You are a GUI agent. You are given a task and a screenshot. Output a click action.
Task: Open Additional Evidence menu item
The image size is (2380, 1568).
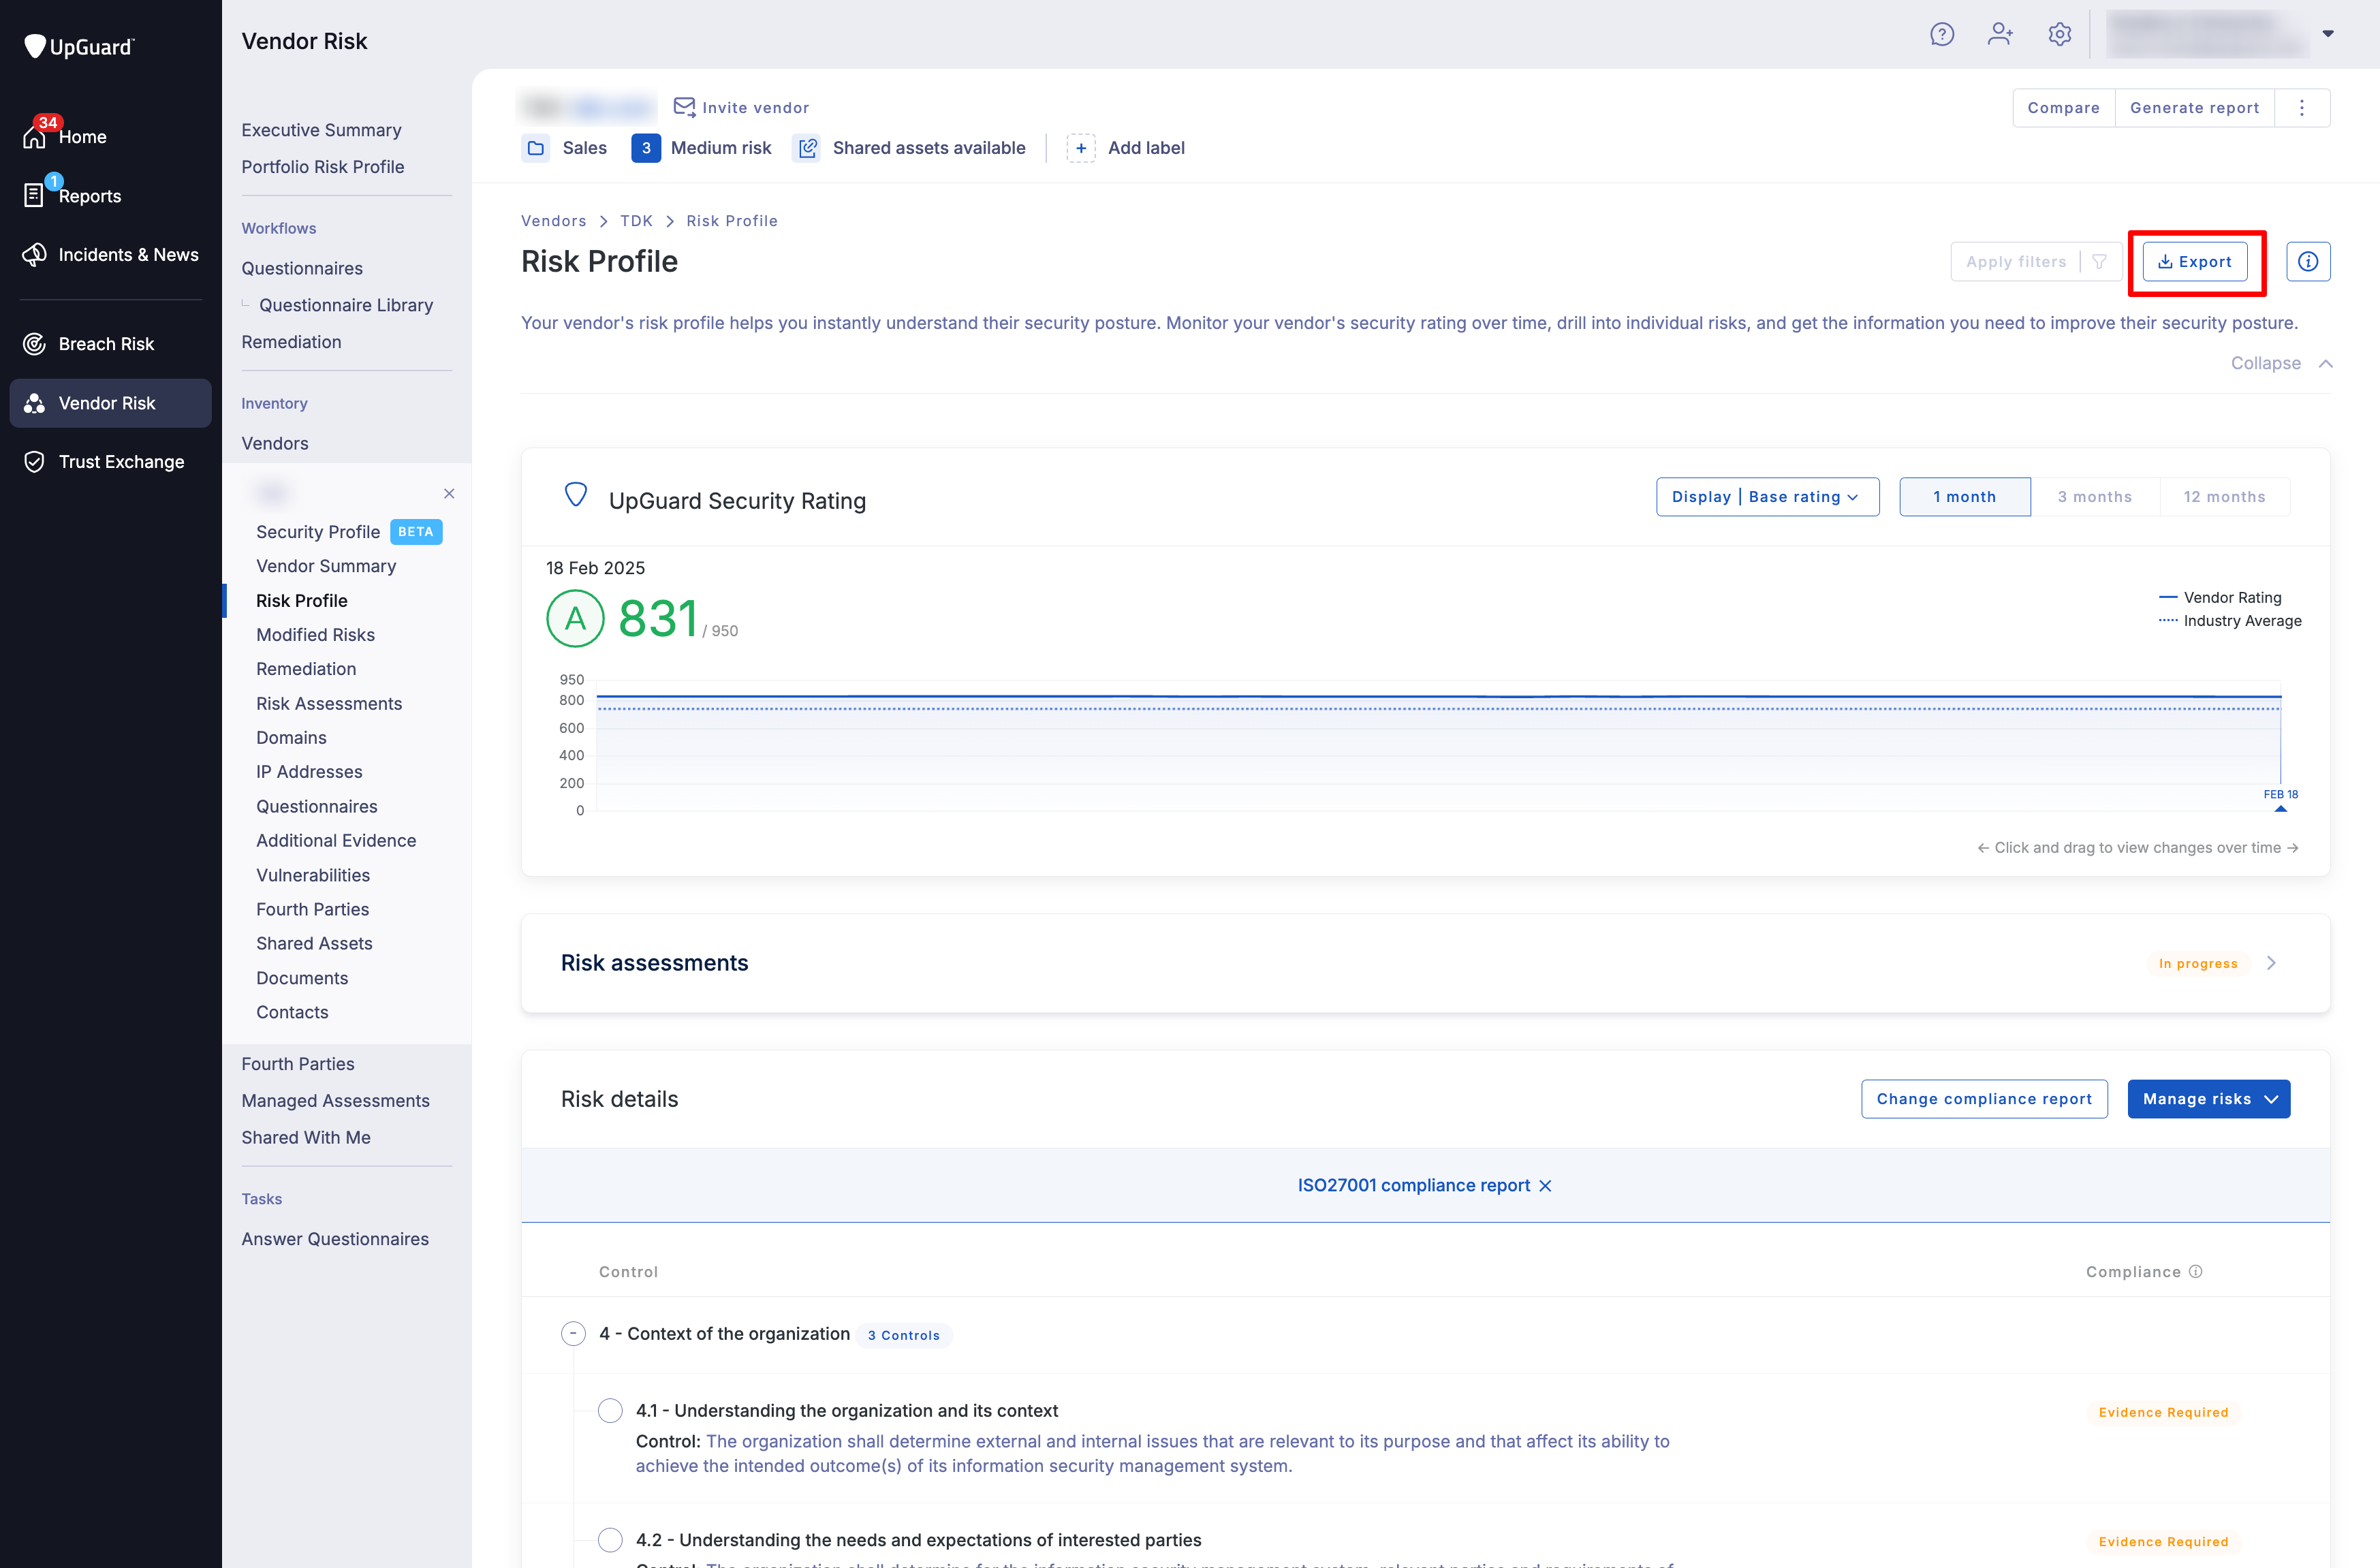(x=336, y=841)
